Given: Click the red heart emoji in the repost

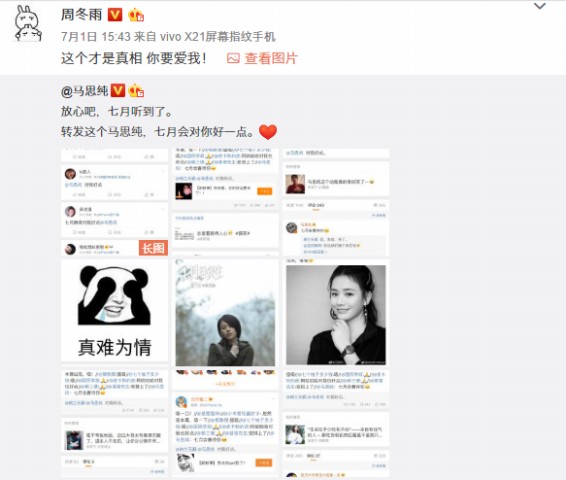Looking at the screenshot, I should click(x=268, y=132).
